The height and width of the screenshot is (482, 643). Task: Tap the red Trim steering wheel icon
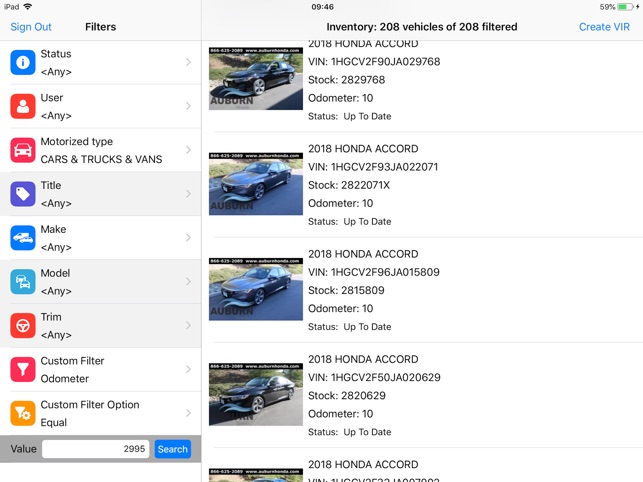coord(23,326)
